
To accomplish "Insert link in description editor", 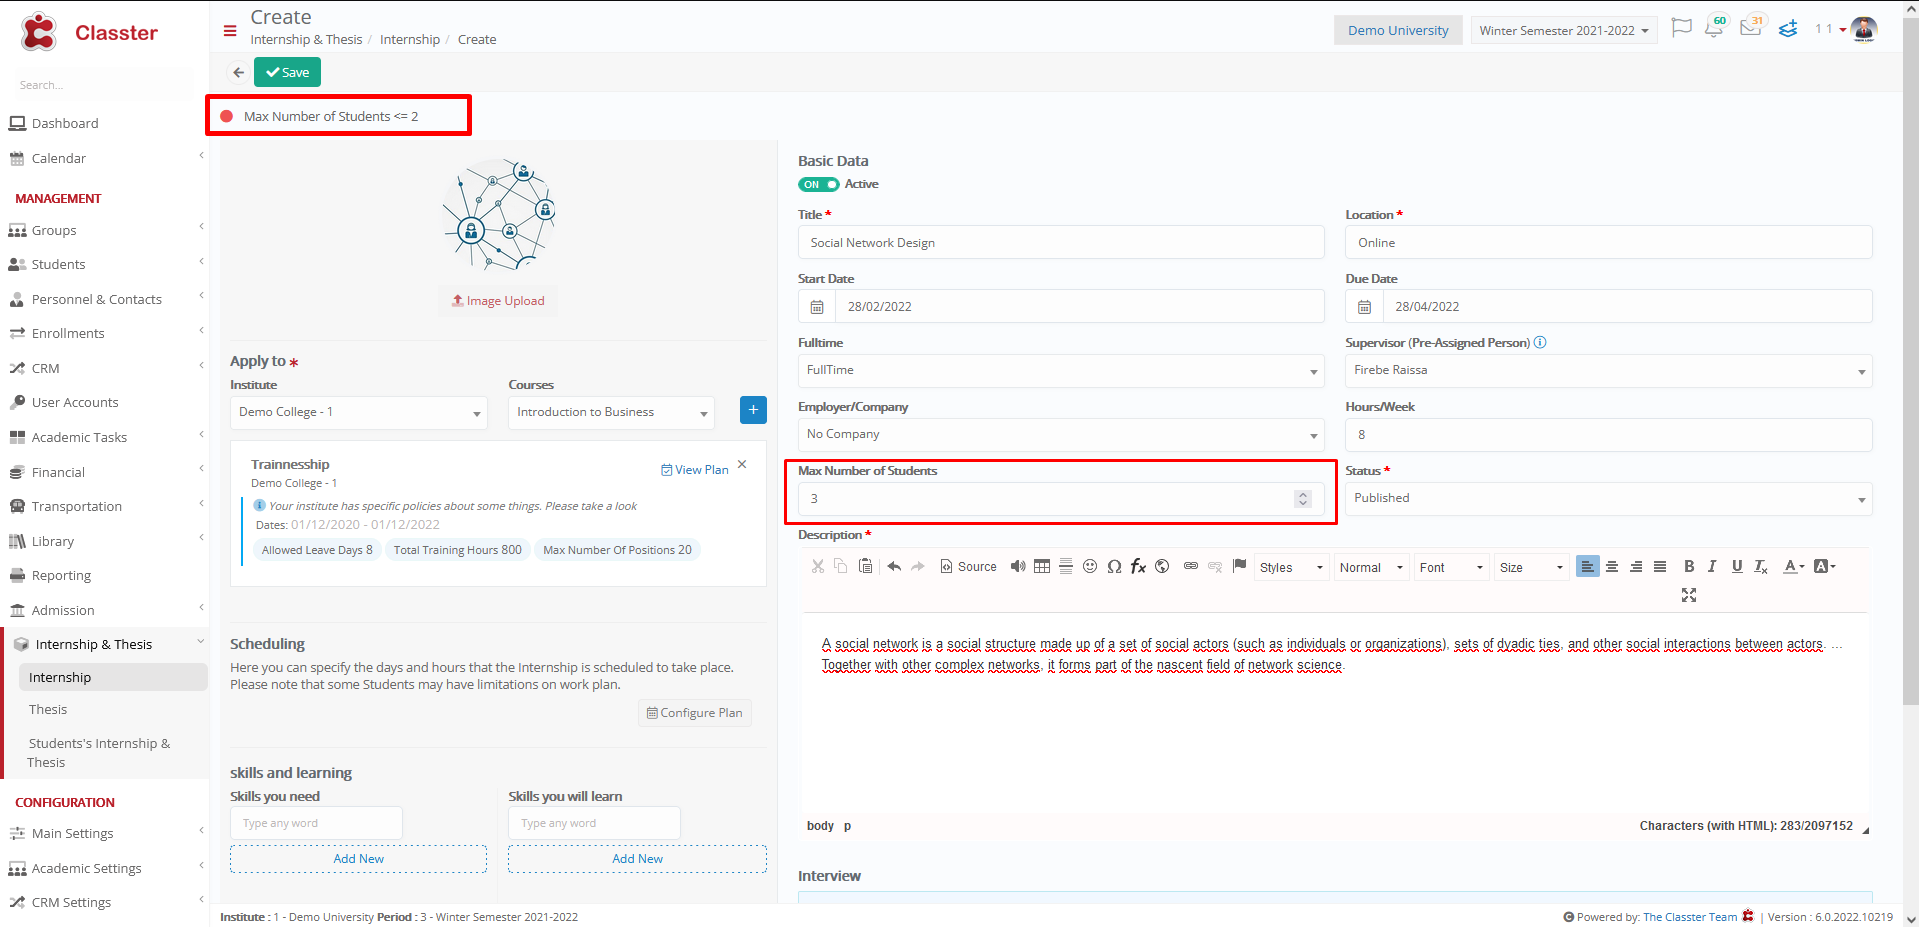I will [x=1191, y=566].
